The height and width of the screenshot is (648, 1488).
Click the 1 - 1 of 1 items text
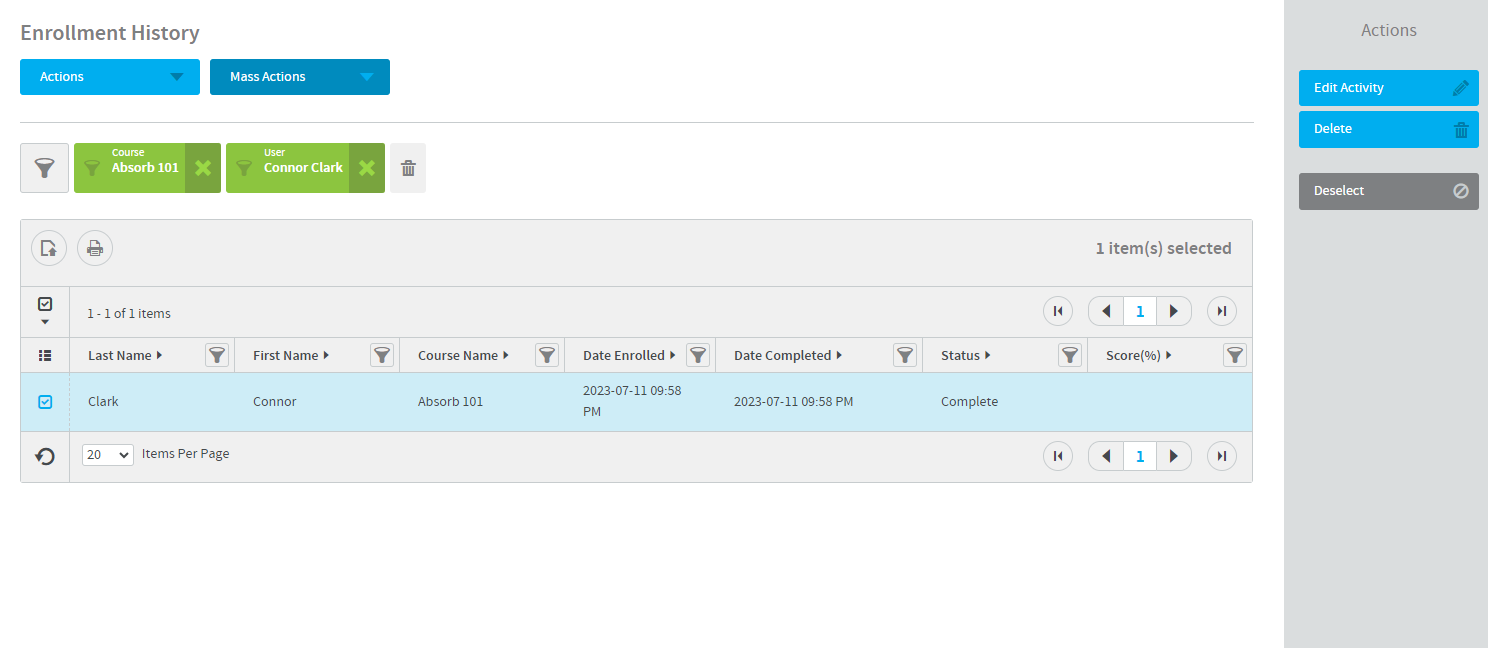[129, 314]
